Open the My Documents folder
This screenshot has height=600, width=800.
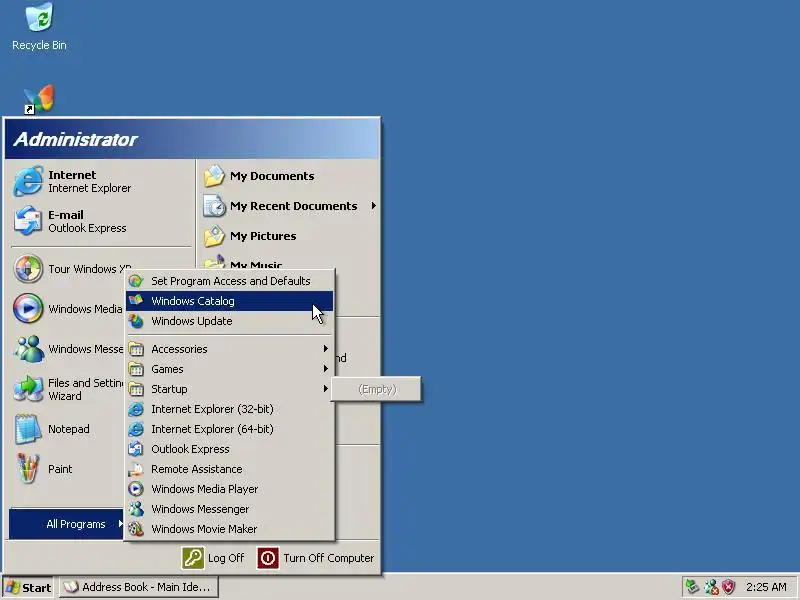(x=259, y=176)
